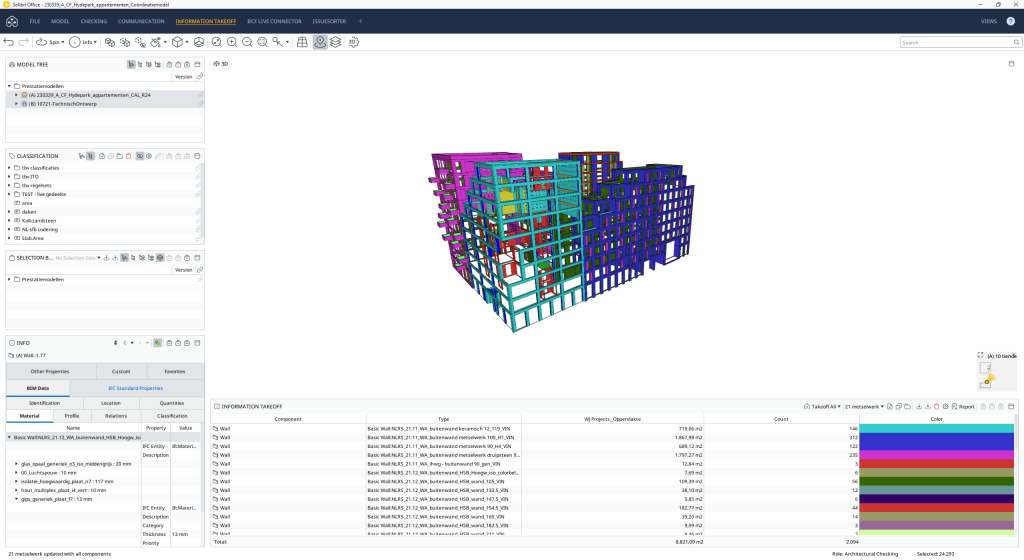The height and width of the screenshot is (560, 1024).
Task: Click the magenta color swatch of druipsteen row
Action: point(936,455)
